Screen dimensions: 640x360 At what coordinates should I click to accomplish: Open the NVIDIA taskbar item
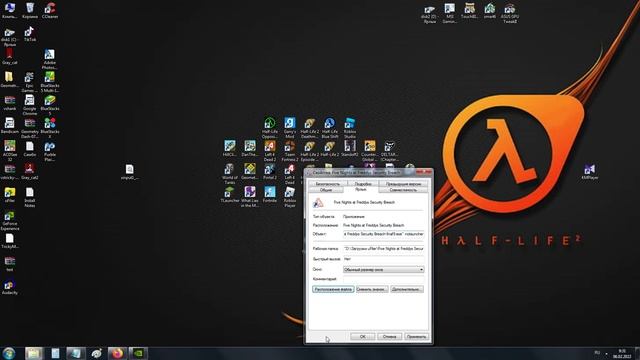click(138, 353)
